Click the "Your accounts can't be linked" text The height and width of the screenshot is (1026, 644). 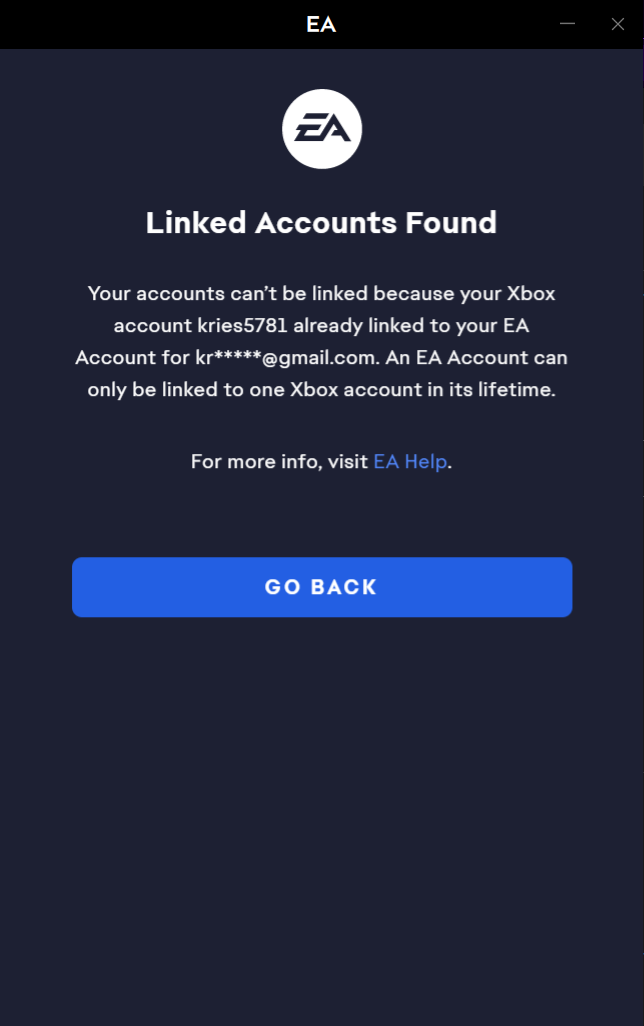210,294
